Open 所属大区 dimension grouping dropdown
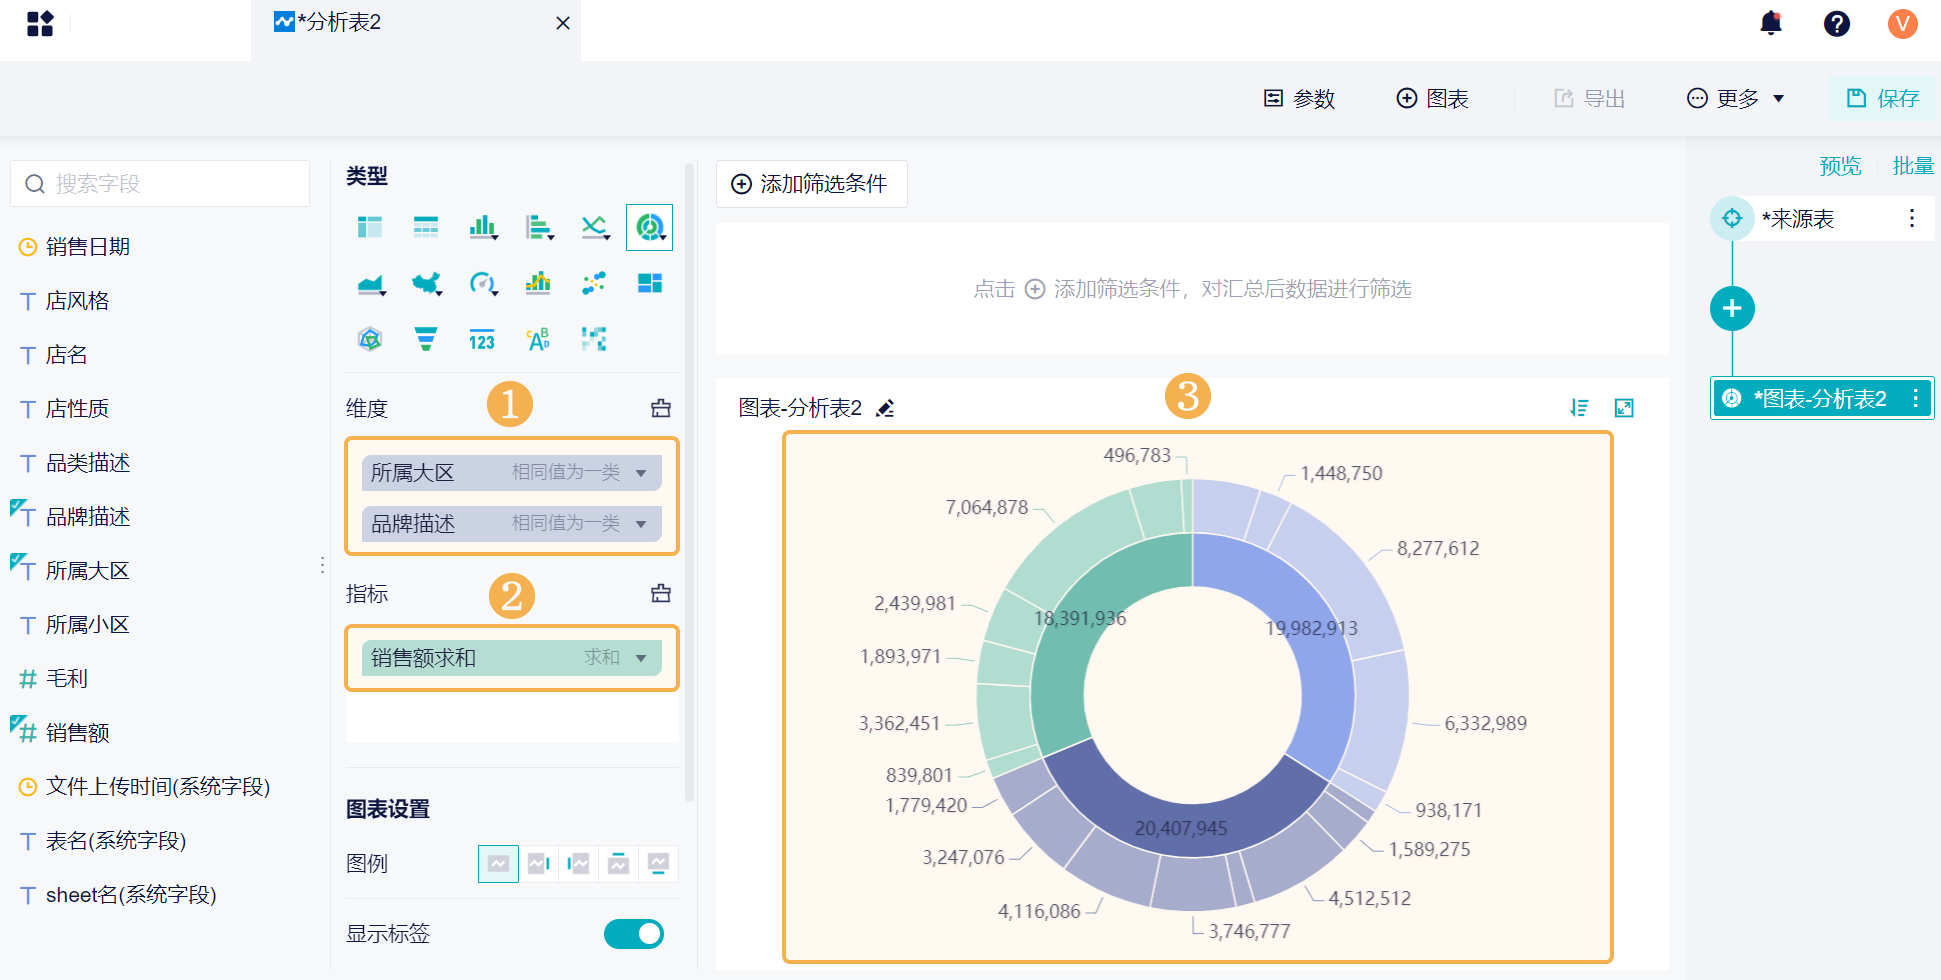The height and width of the screenshot is (980, 1941). tap(641, 473)
